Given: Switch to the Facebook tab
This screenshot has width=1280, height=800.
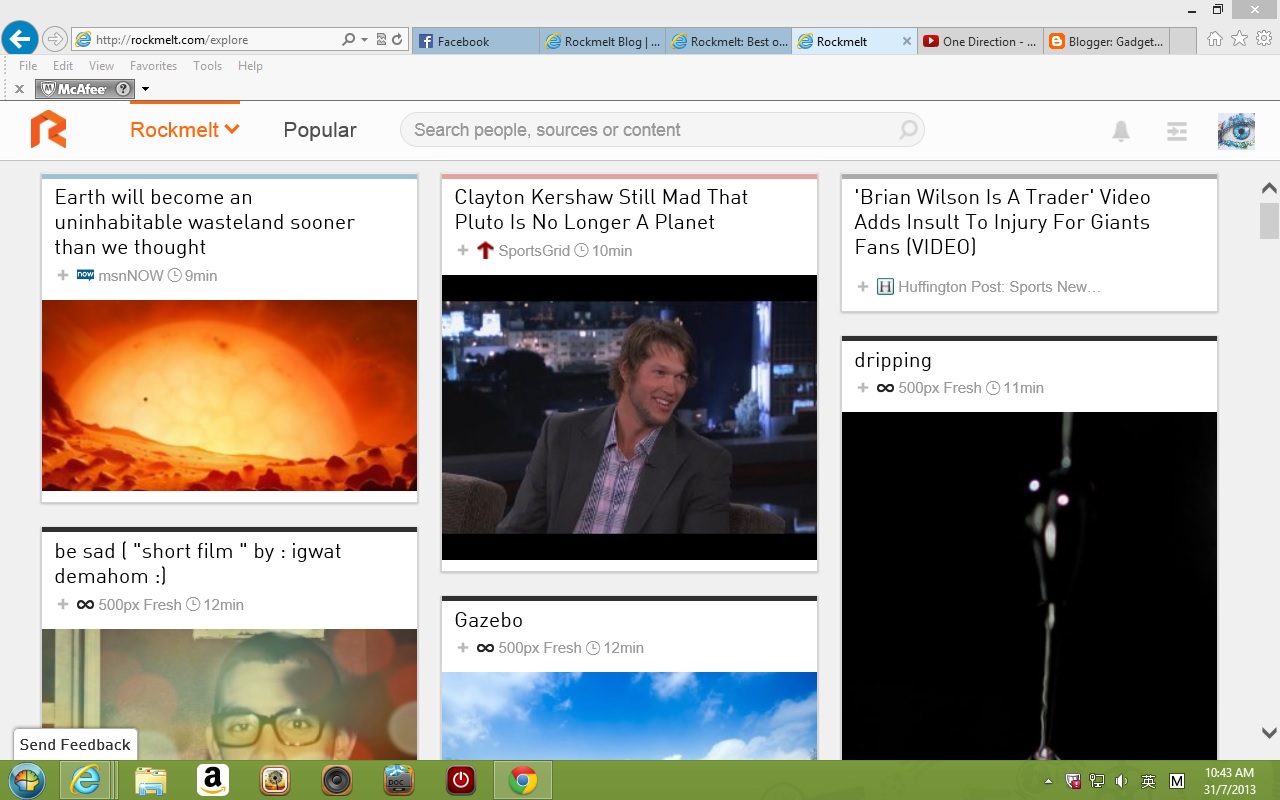Looking at the screenshot, I should [x=475, y=41].
